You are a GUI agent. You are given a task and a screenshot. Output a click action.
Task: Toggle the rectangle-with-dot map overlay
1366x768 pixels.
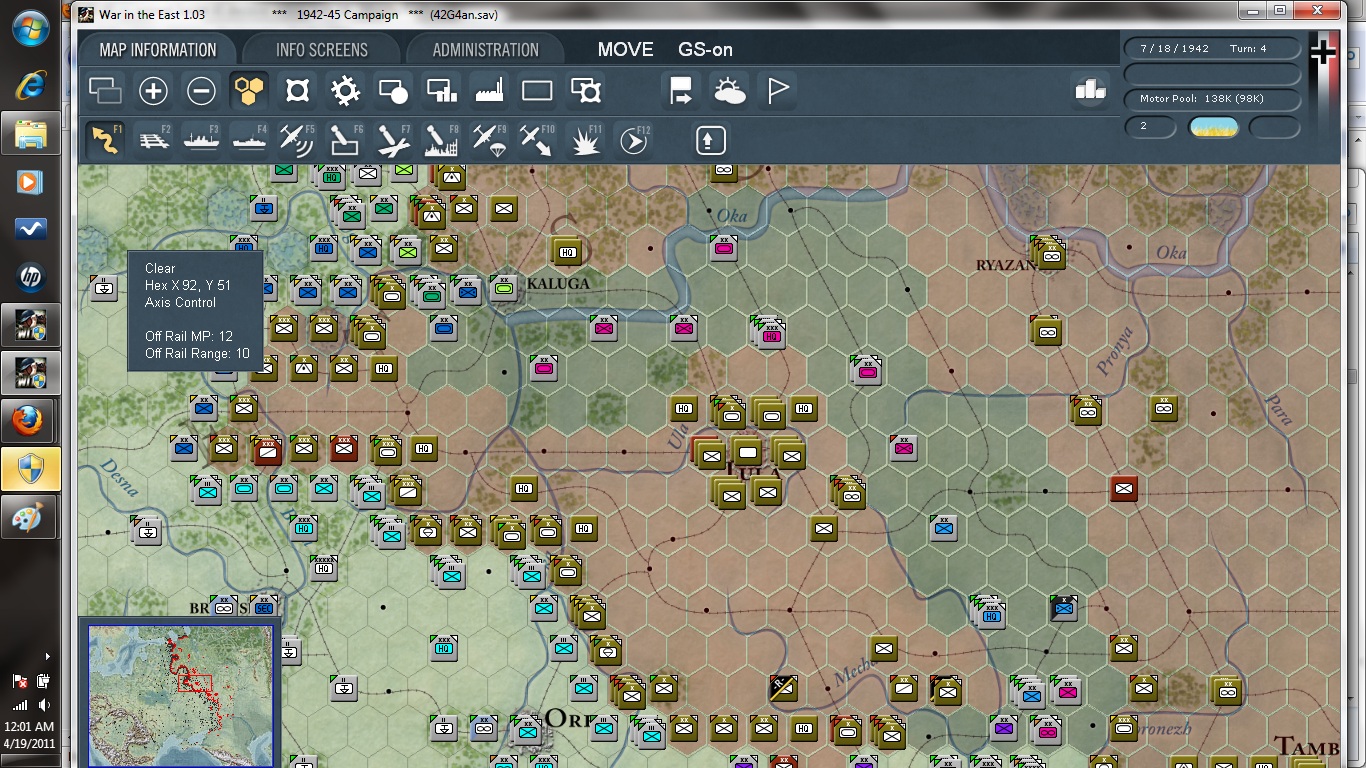(x=393, y=92)
